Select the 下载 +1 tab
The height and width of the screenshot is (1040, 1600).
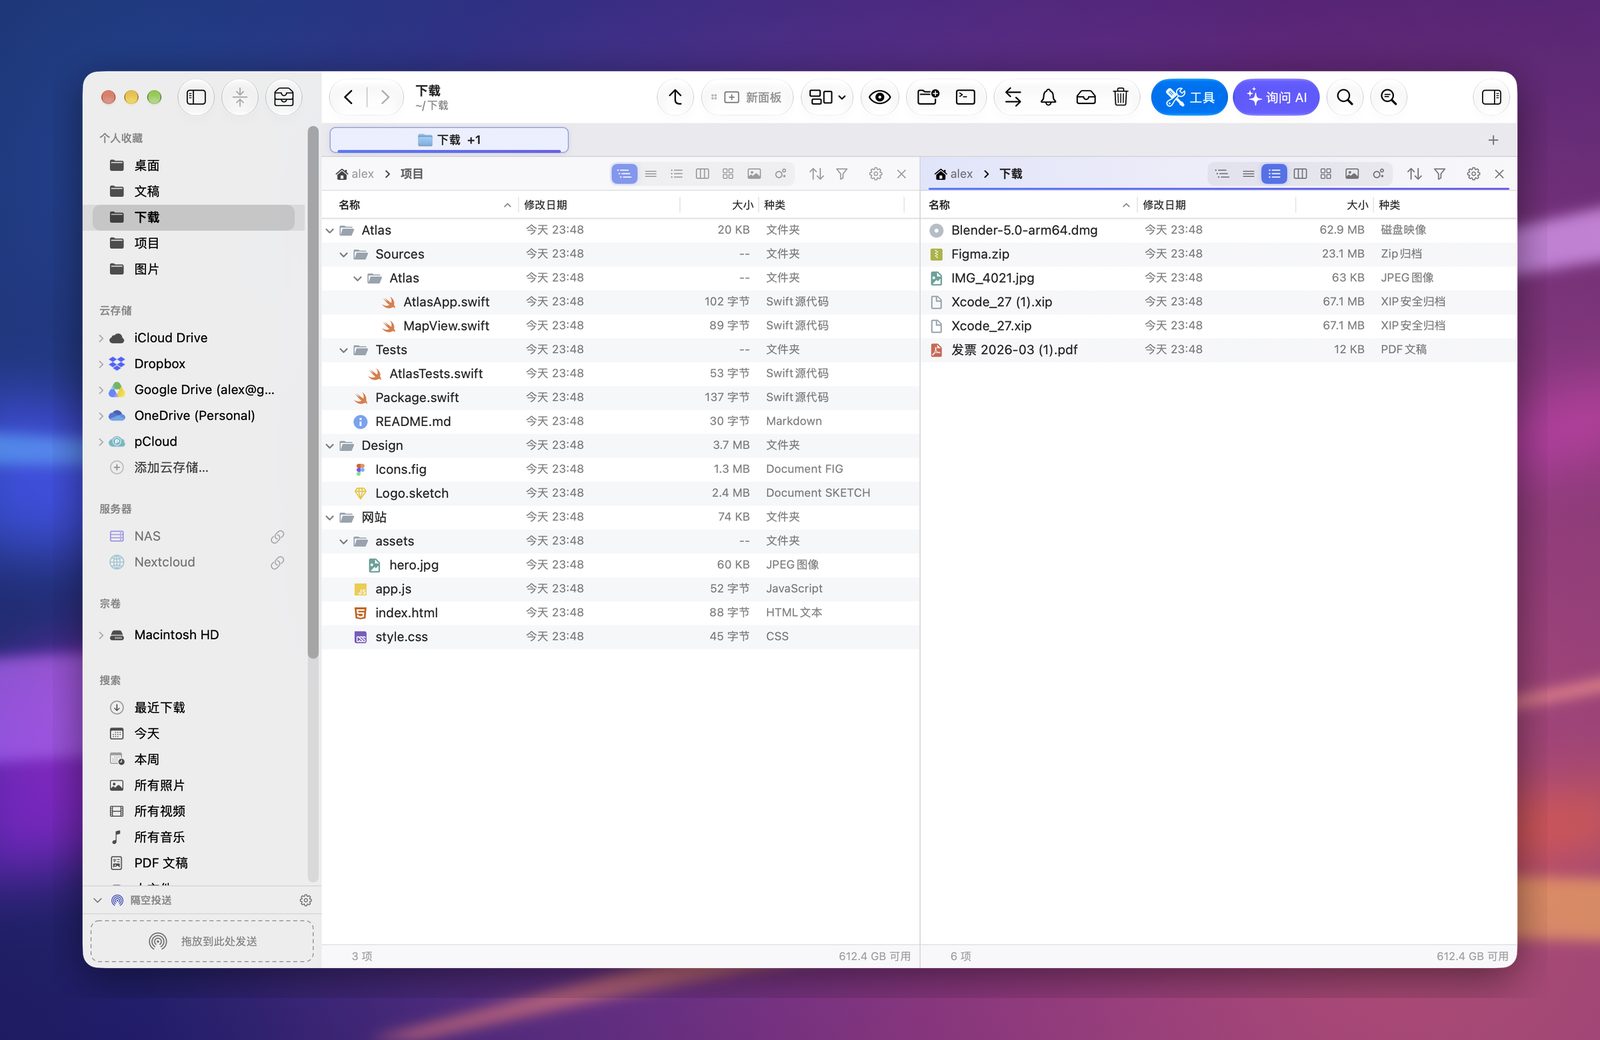tap(449, 140)
